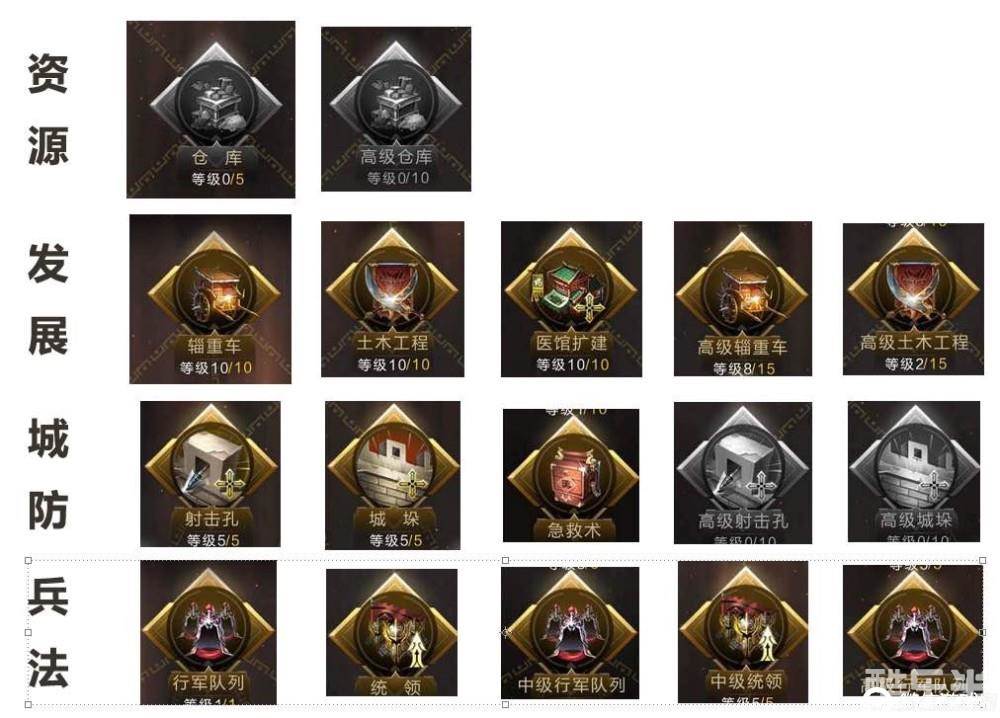Select the greyed-out 高级射击孔 skill

pos(743,473)
